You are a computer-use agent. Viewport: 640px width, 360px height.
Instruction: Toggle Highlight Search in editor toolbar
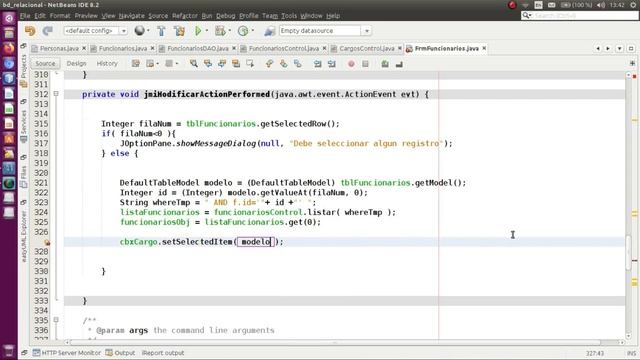coord(236,64)
